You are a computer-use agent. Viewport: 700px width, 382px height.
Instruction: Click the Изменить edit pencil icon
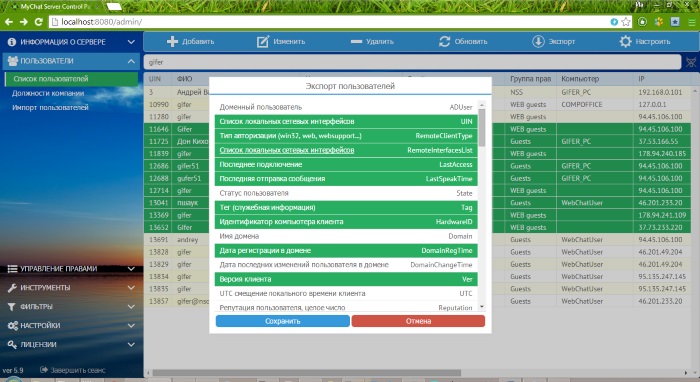coord(263,42)
